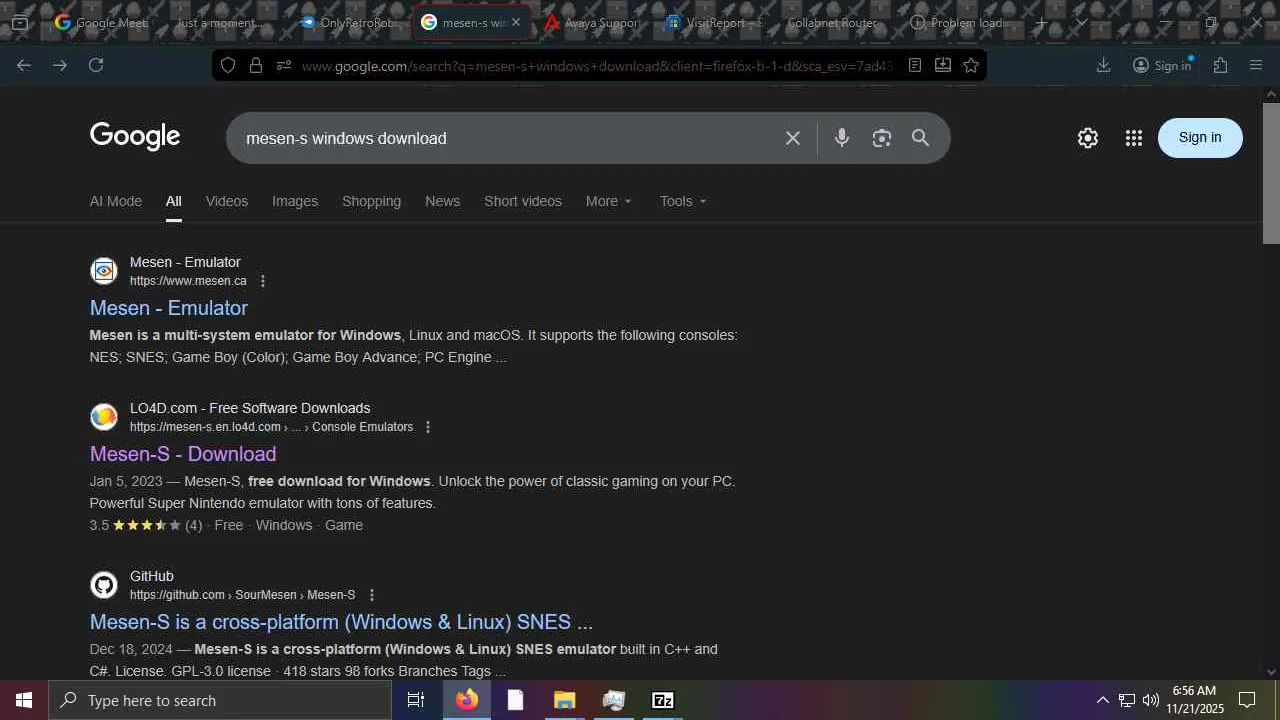The height and width of the screenshot is (720, 1280).
Task: Open options for the Mesen.ca result
Action: coord(263,281)
